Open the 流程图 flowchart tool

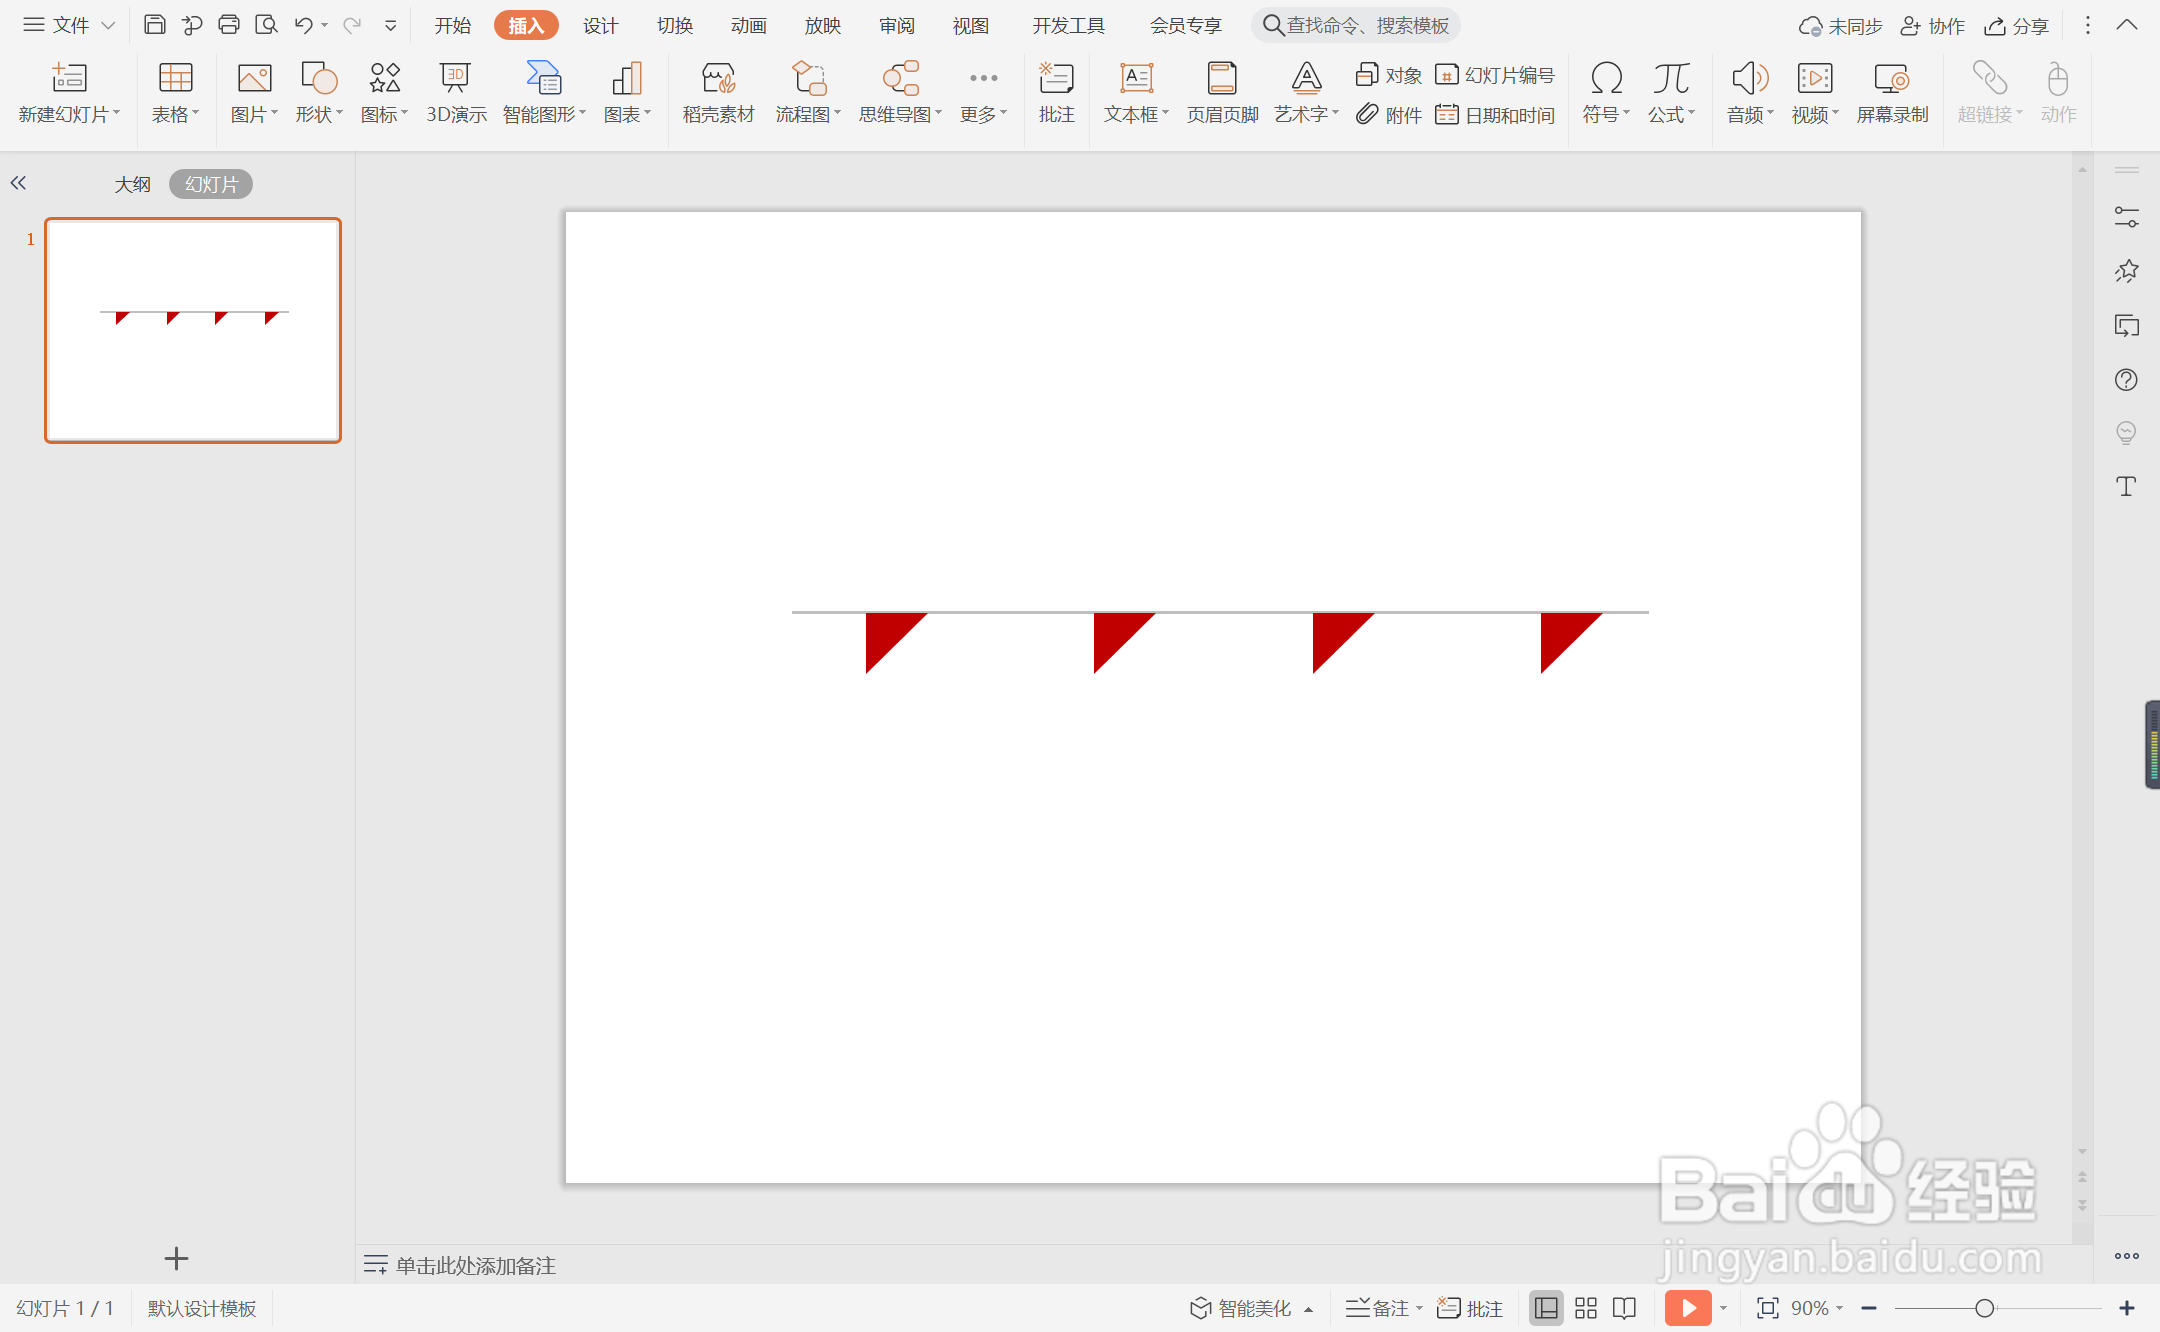808,92
